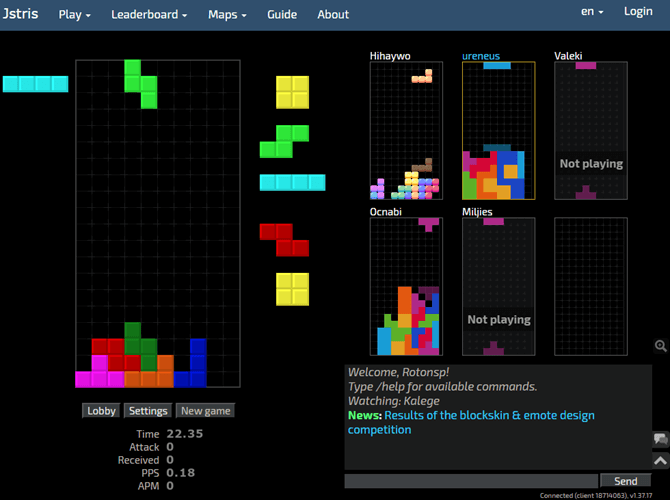Click the up-chevron icon below chat bubbles

coord(661,461)
